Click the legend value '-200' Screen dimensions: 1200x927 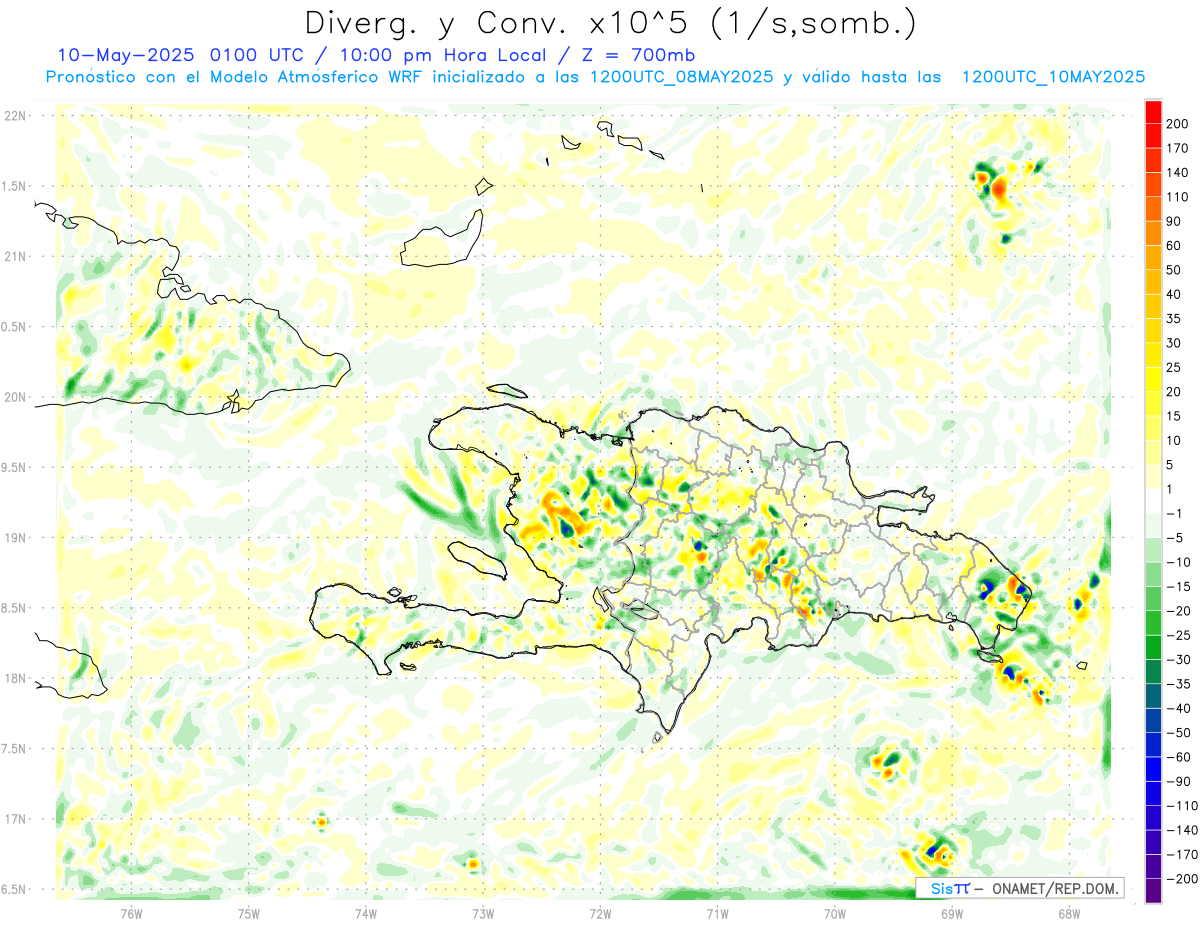(1182, 879)
